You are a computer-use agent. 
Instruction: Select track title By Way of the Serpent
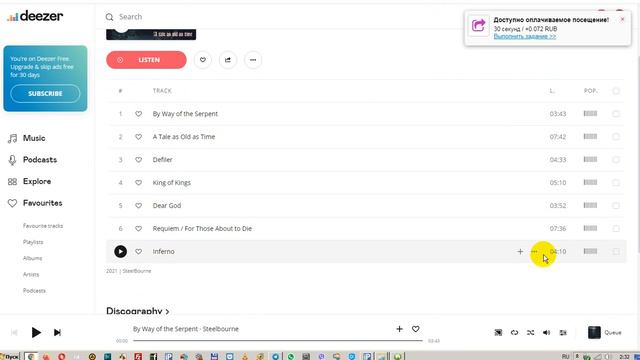(x=185, y=114)
